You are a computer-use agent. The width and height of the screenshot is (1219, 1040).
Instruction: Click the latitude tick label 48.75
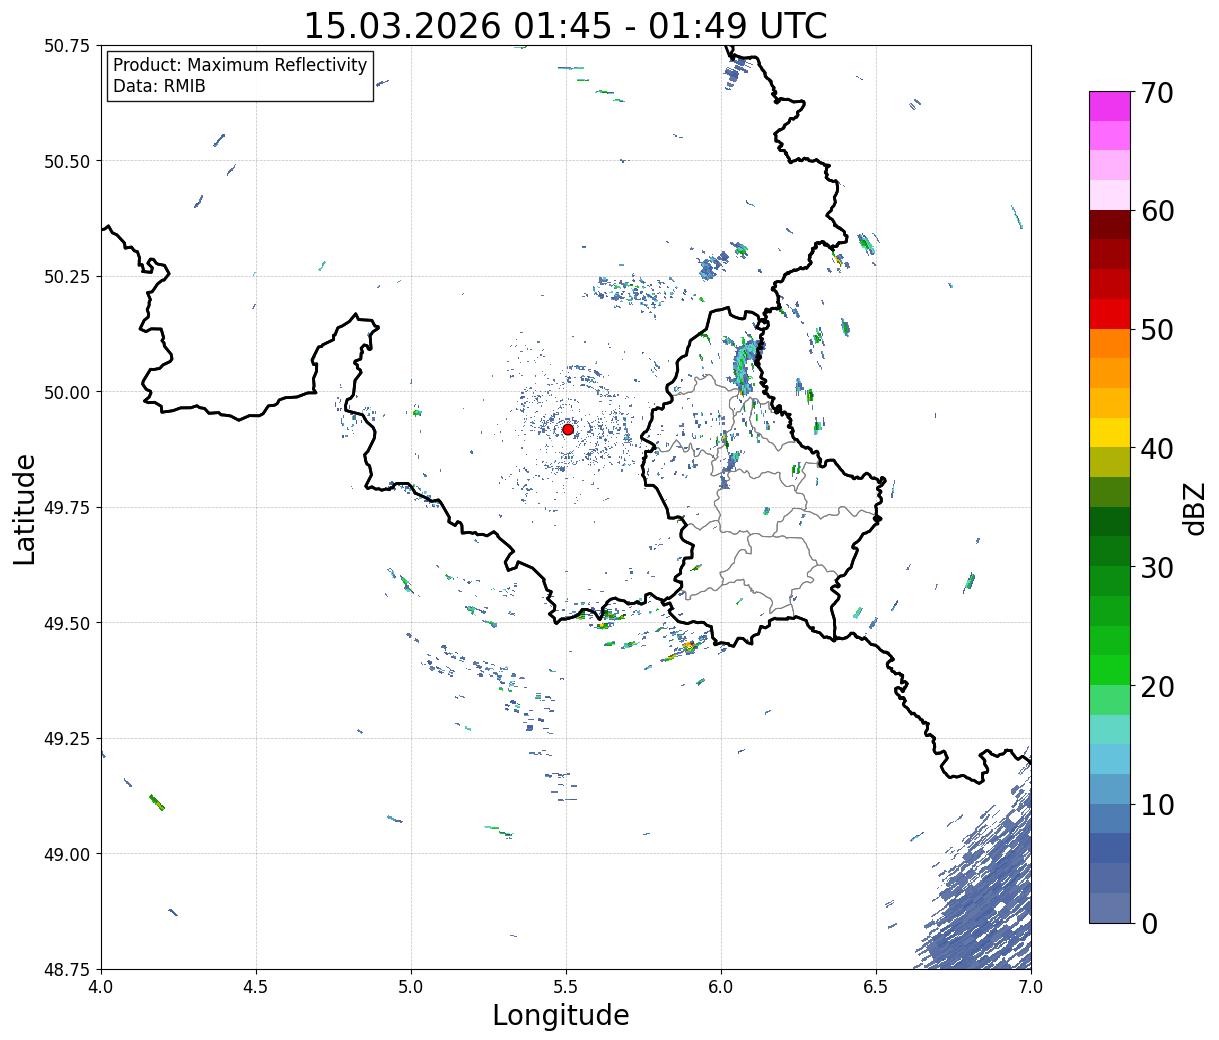point(67,969)
